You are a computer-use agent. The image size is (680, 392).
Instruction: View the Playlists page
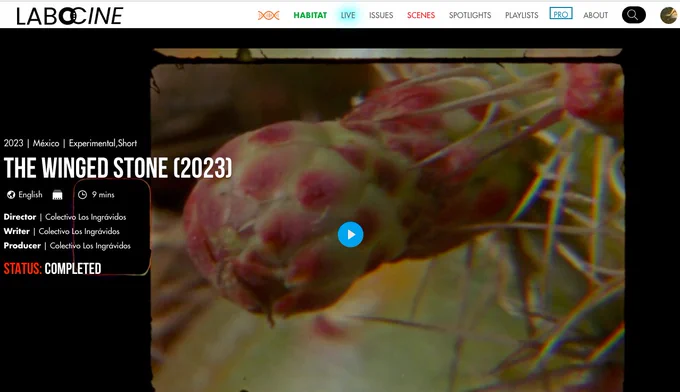click(521, 15)
